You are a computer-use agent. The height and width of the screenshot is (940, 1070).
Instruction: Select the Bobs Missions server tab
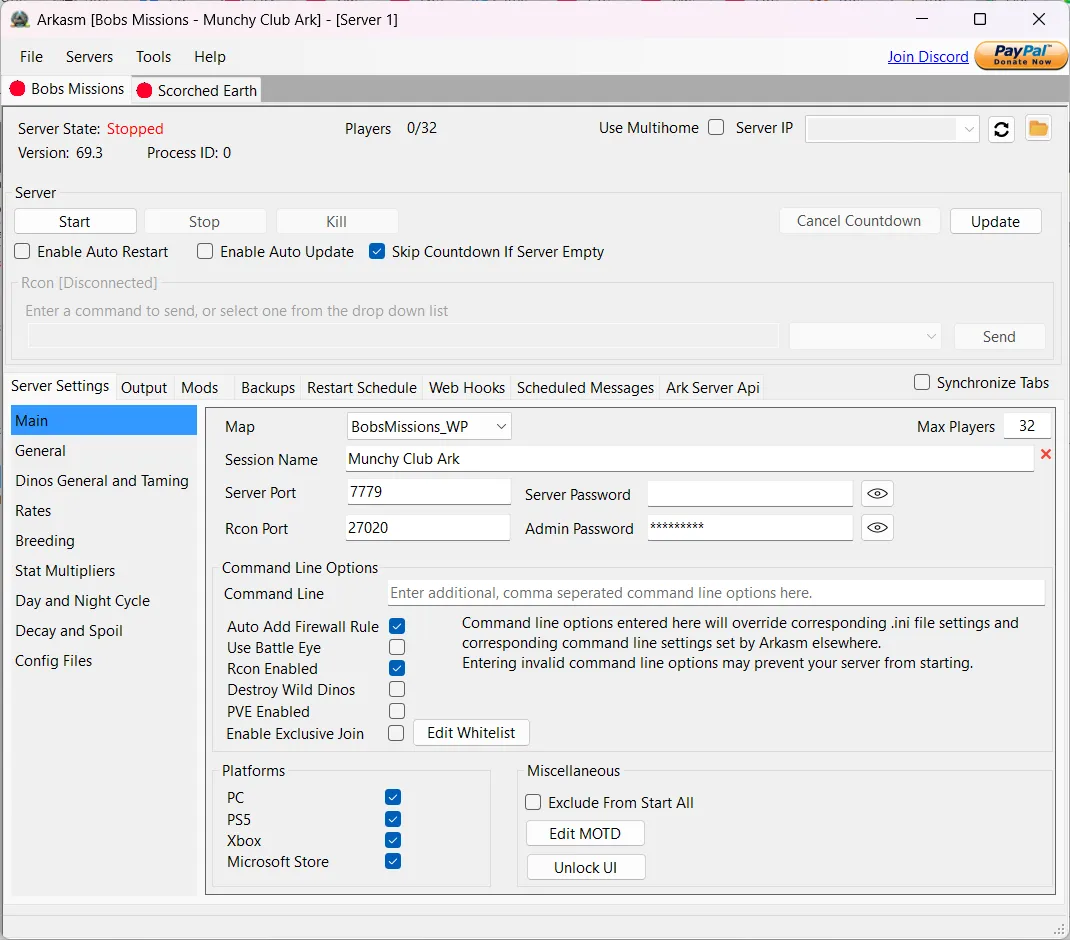(x=67, y=89)
